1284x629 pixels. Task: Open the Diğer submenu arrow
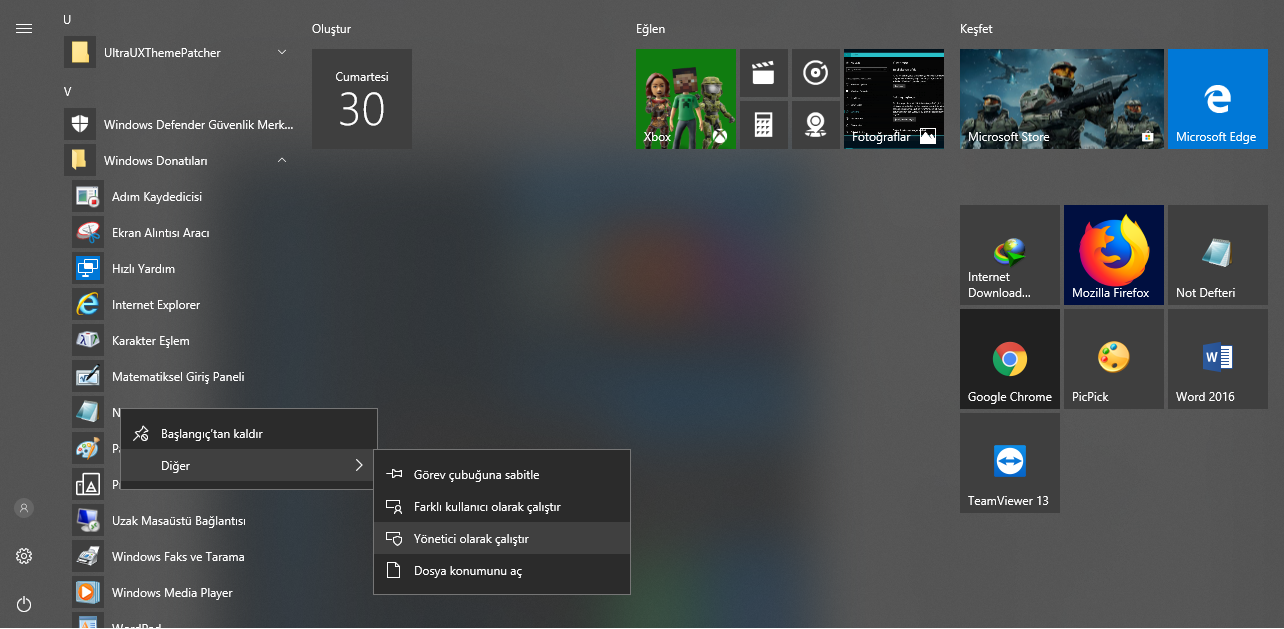[358, 465]
